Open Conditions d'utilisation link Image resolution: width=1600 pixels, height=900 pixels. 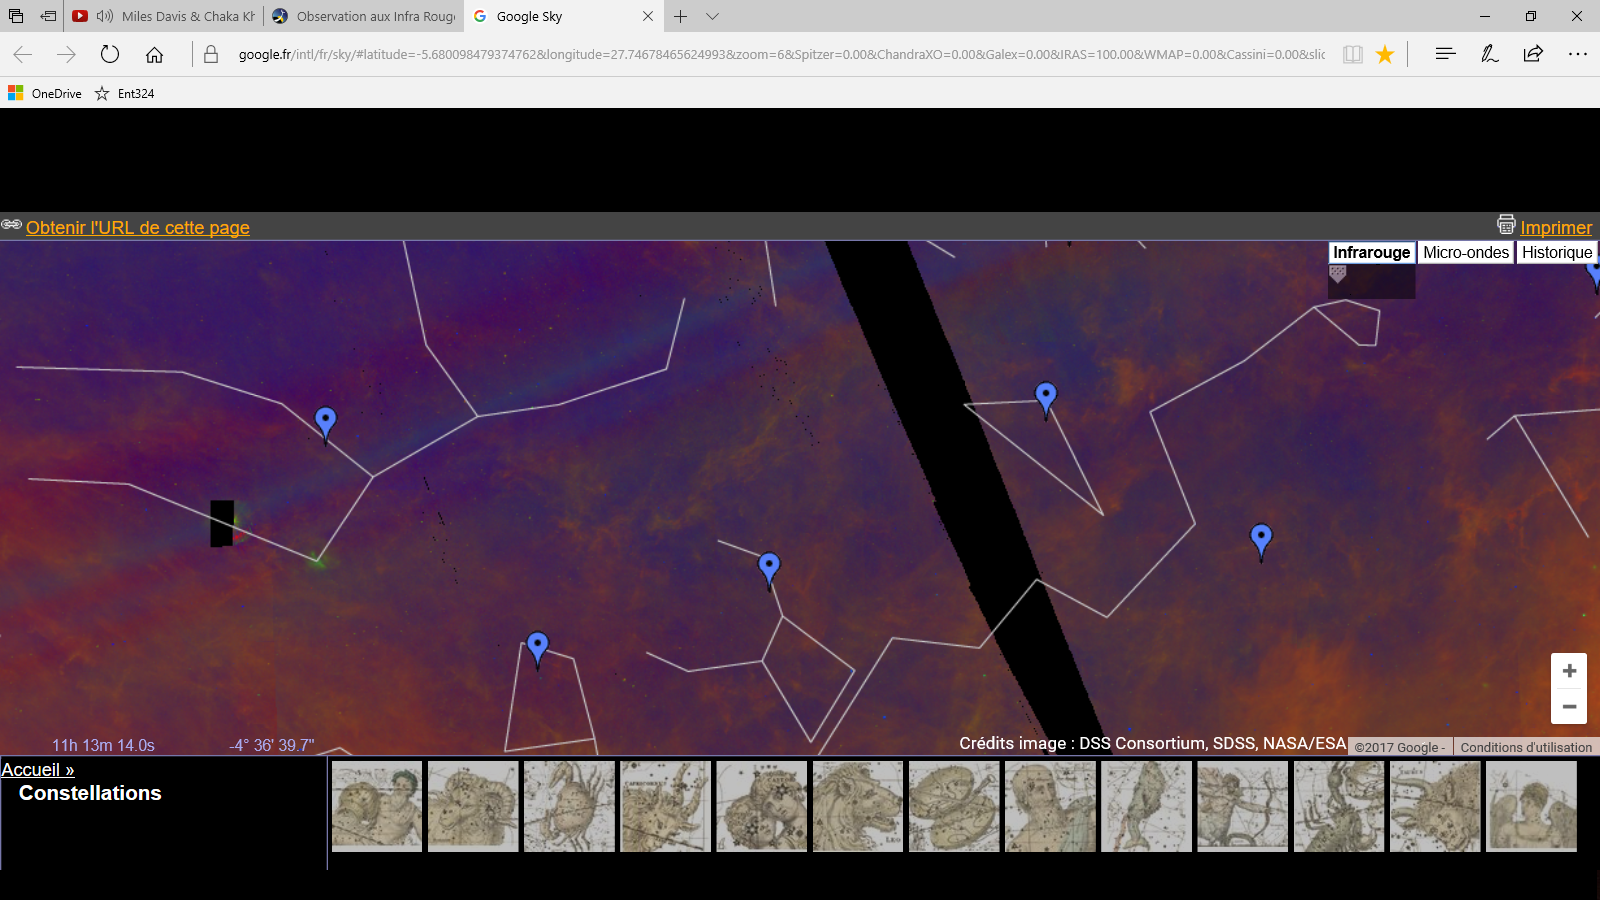pos(1526,747)
